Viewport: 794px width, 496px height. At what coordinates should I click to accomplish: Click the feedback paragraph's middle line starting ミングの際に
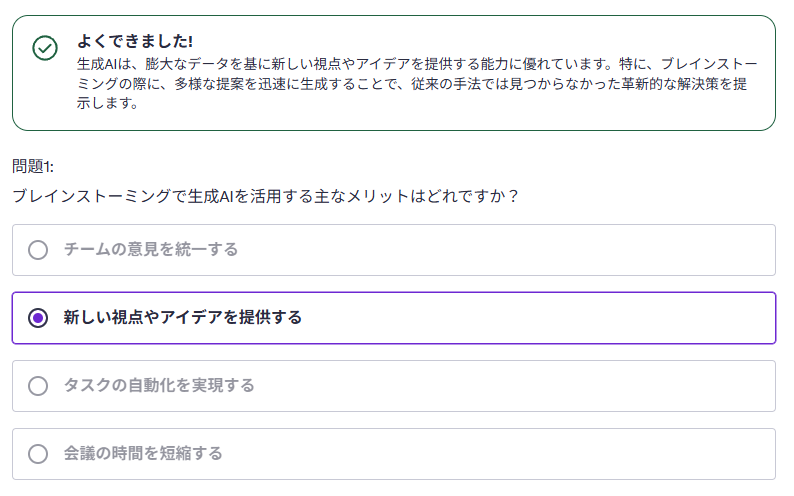click(x=412, y=84)
